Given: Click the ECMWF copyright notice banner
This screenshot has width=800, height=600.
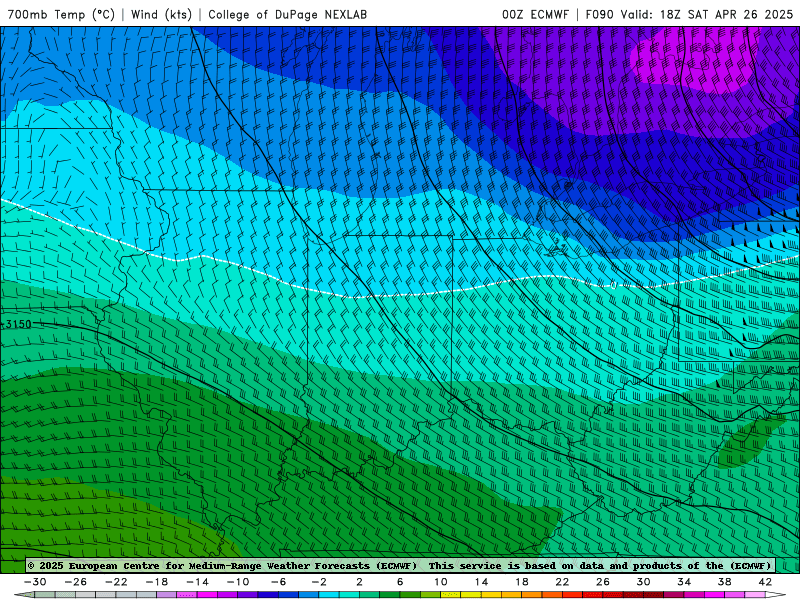Looking at the screenshot, I should tap(401, 566).
